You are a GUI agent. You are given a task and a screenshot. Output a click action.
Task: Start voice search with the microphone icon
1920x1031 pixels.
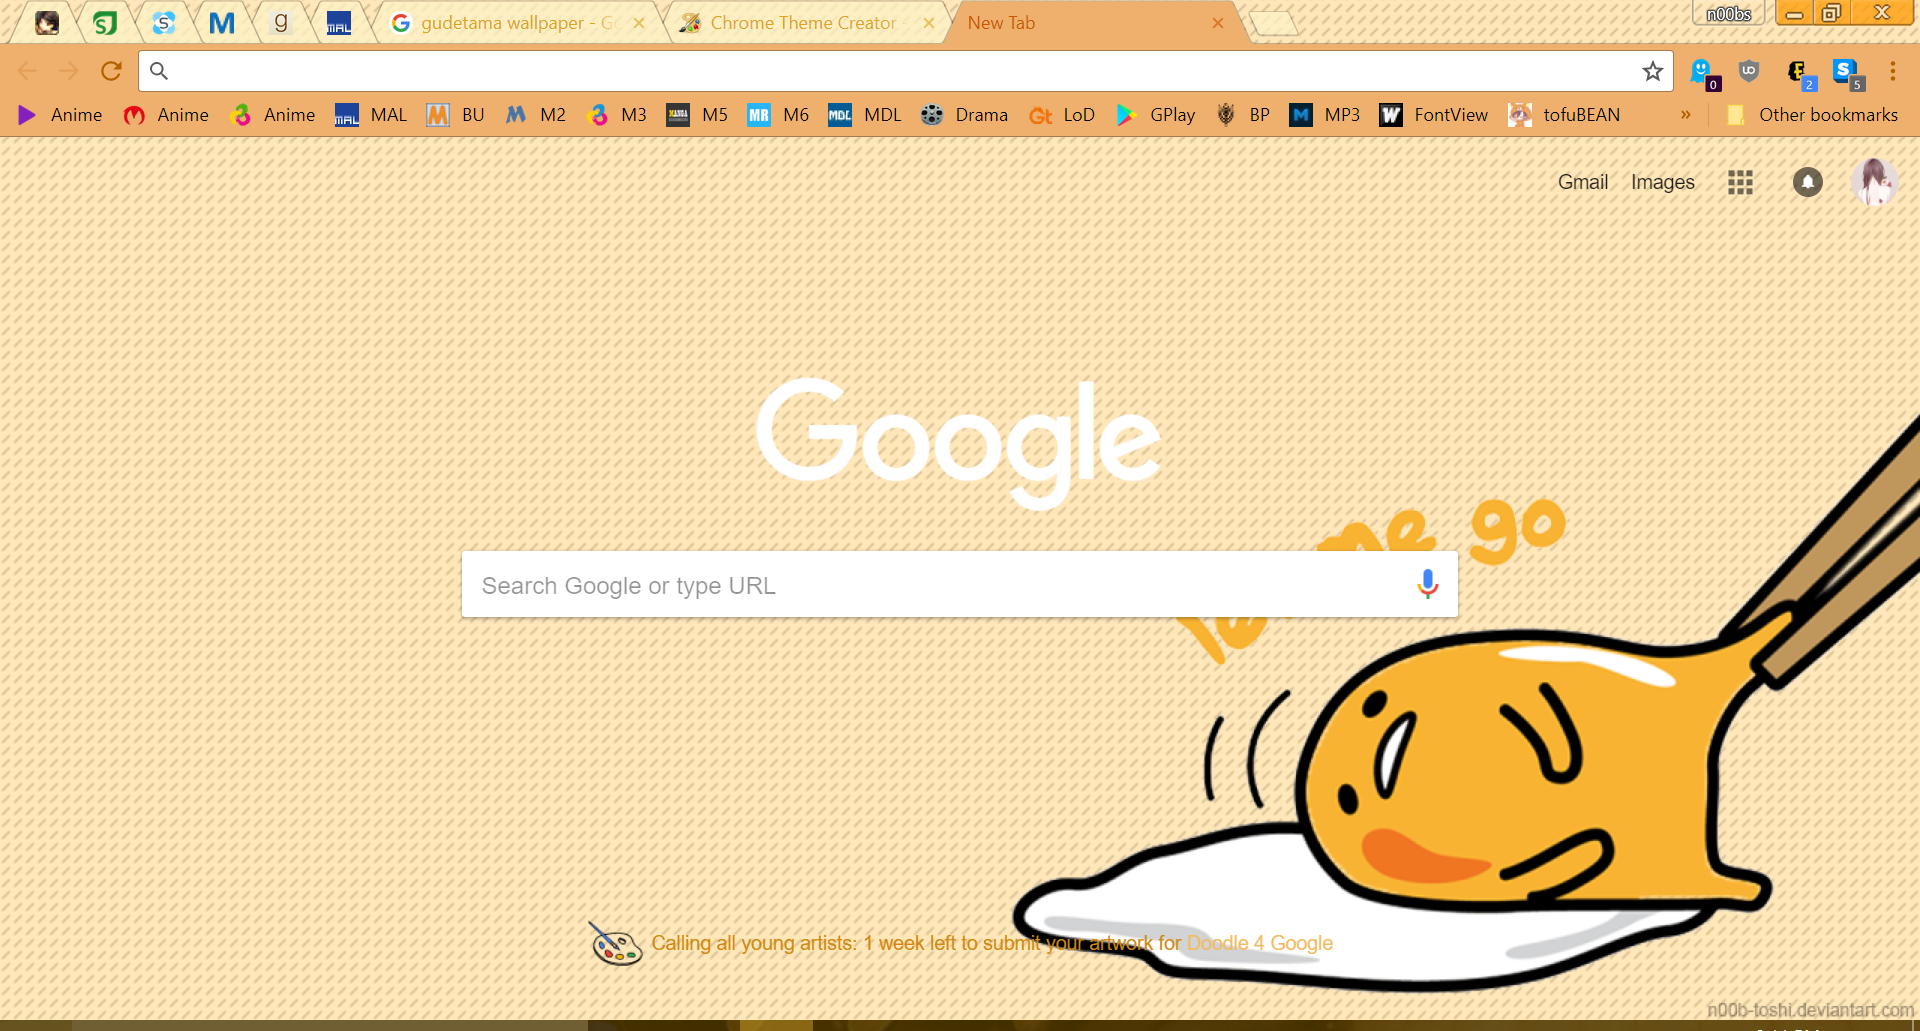point(1427,584)
